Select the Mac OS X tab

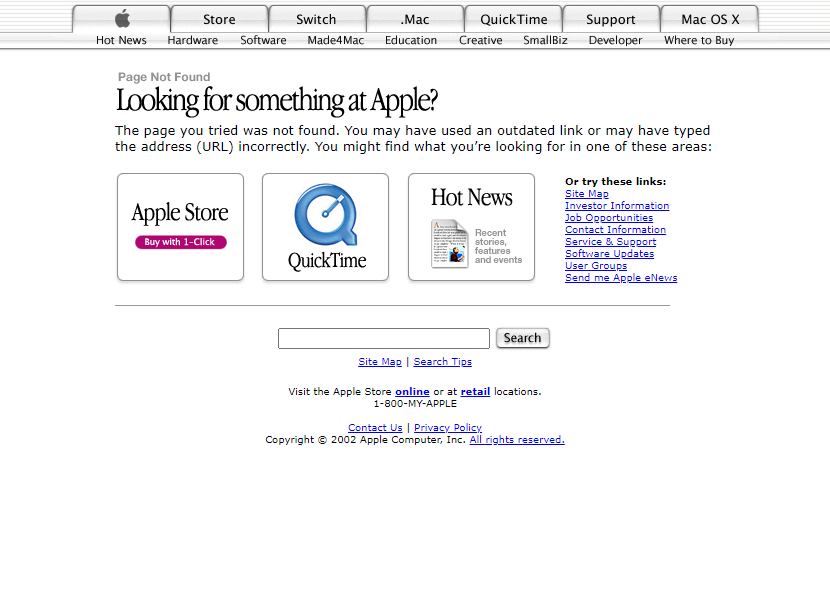coord(710,19)
